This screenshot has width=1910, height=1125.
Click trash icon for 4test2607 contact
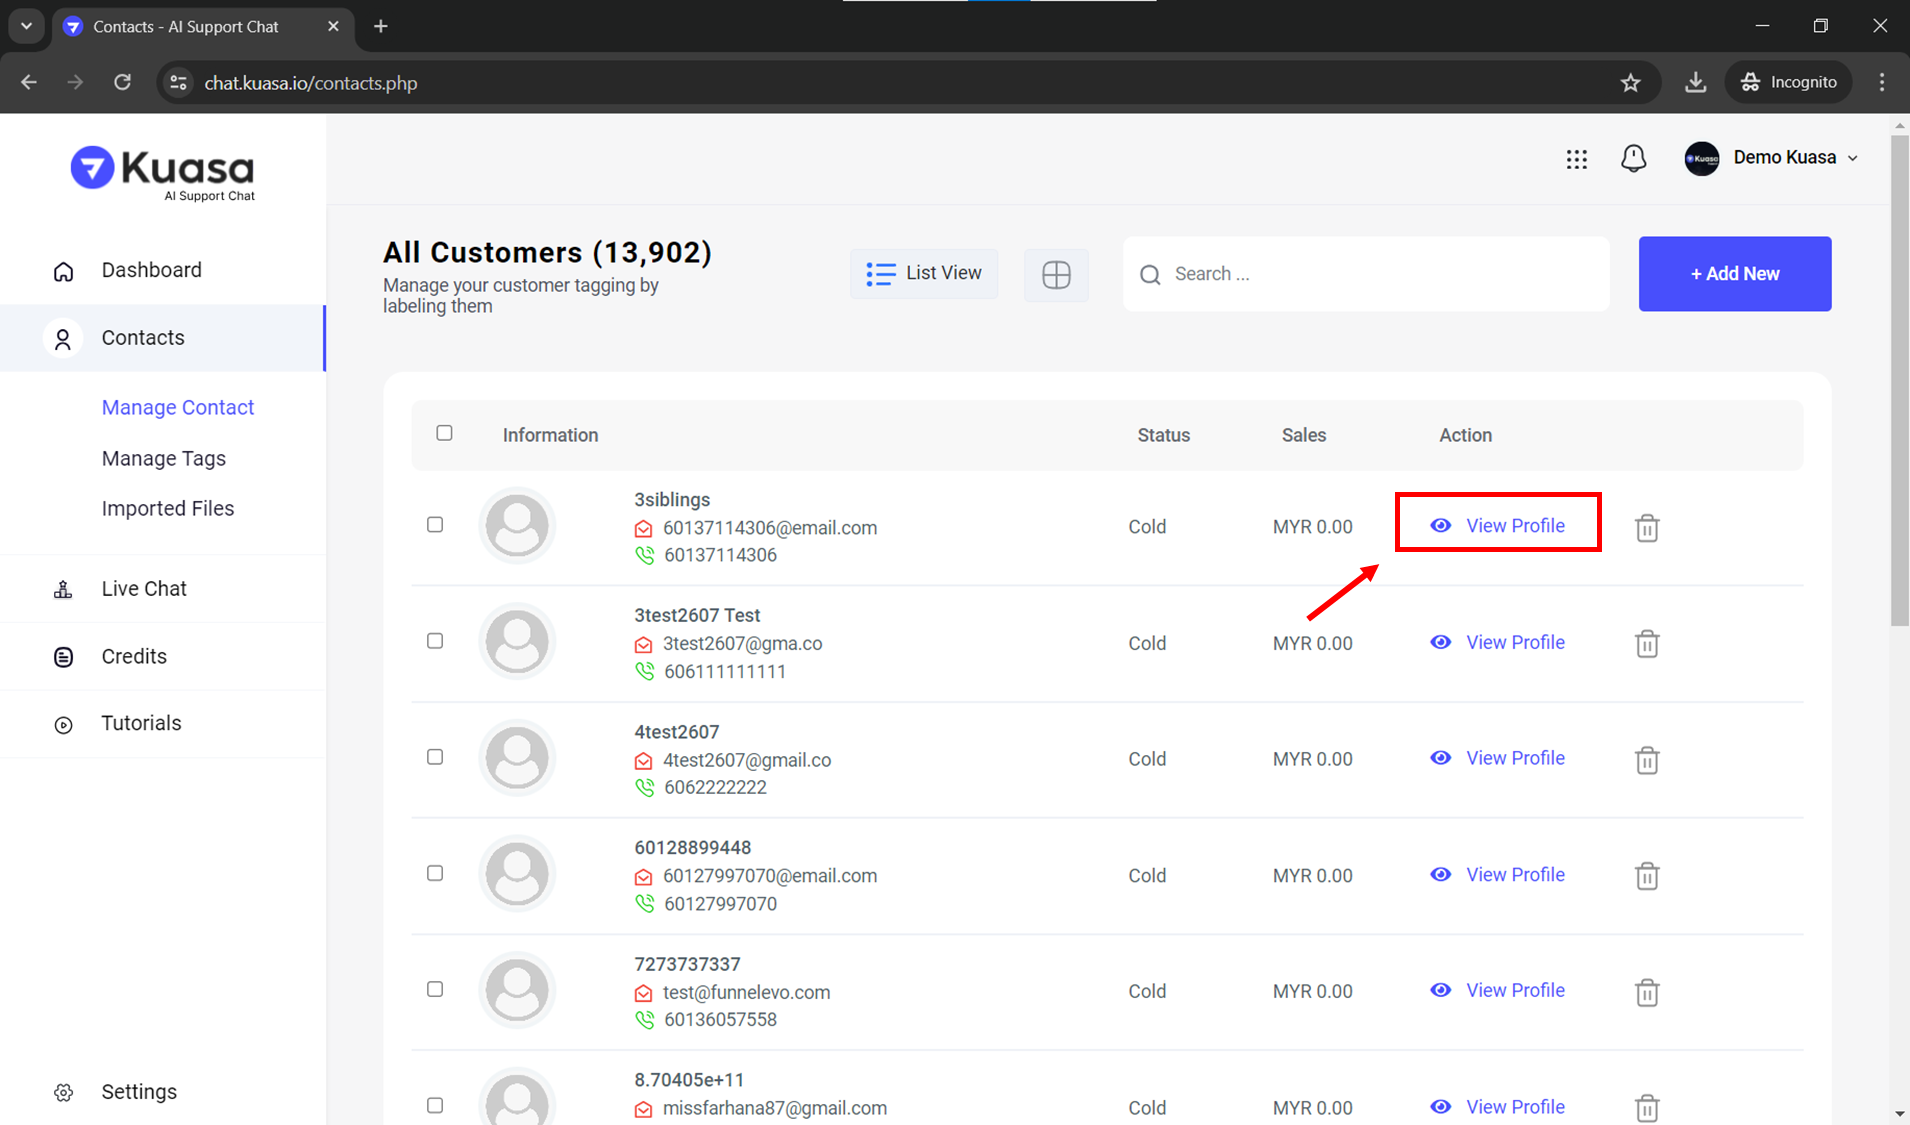tap(1646, 760)
